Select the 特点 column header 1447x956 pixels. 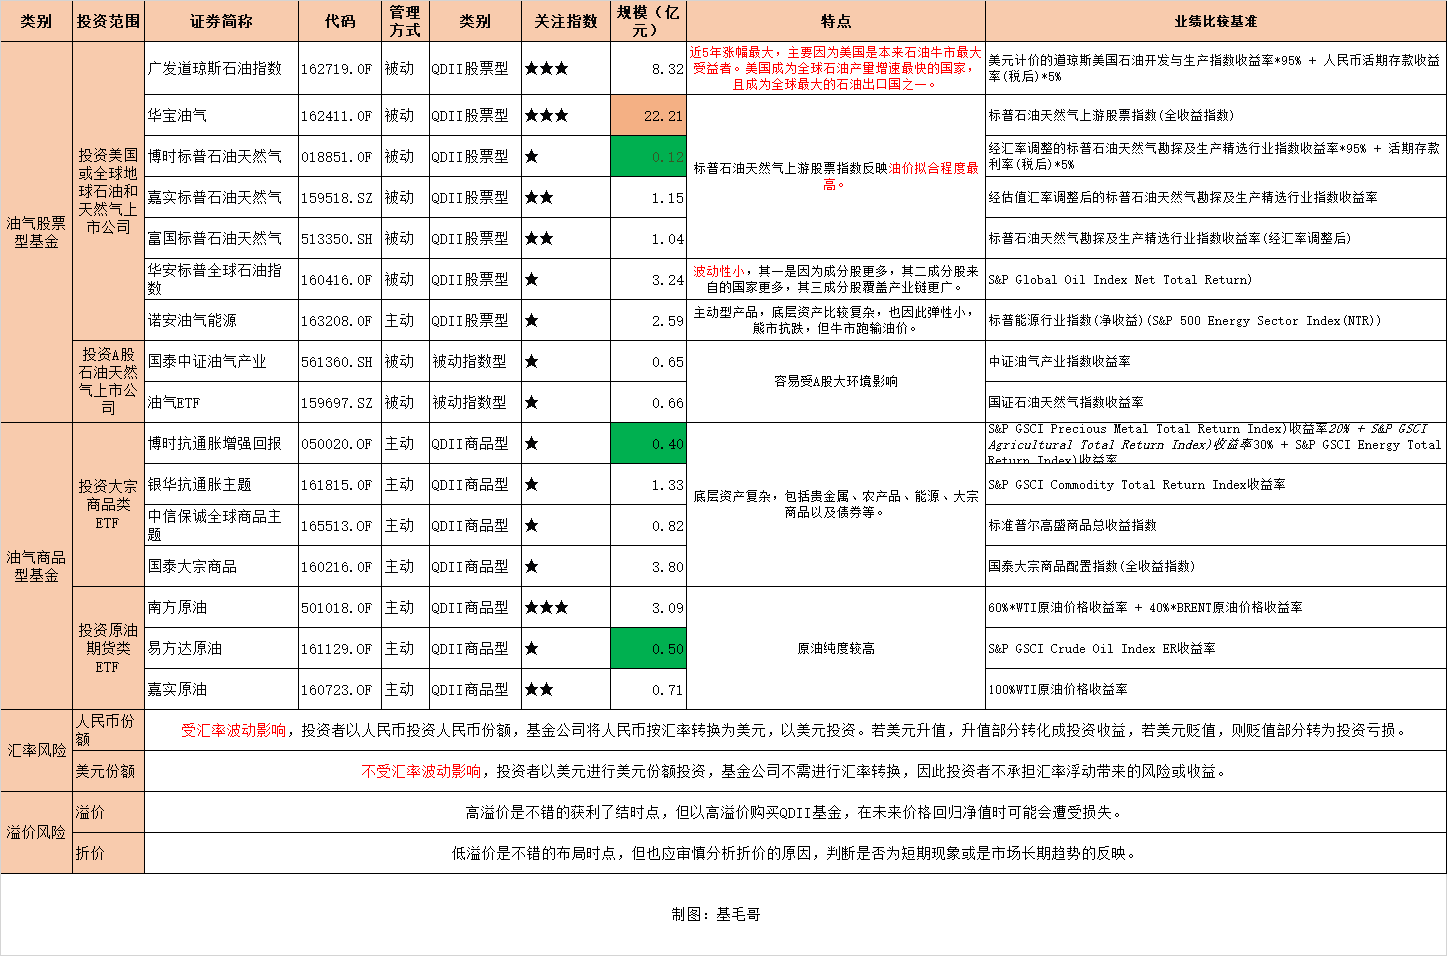point(835,20)
